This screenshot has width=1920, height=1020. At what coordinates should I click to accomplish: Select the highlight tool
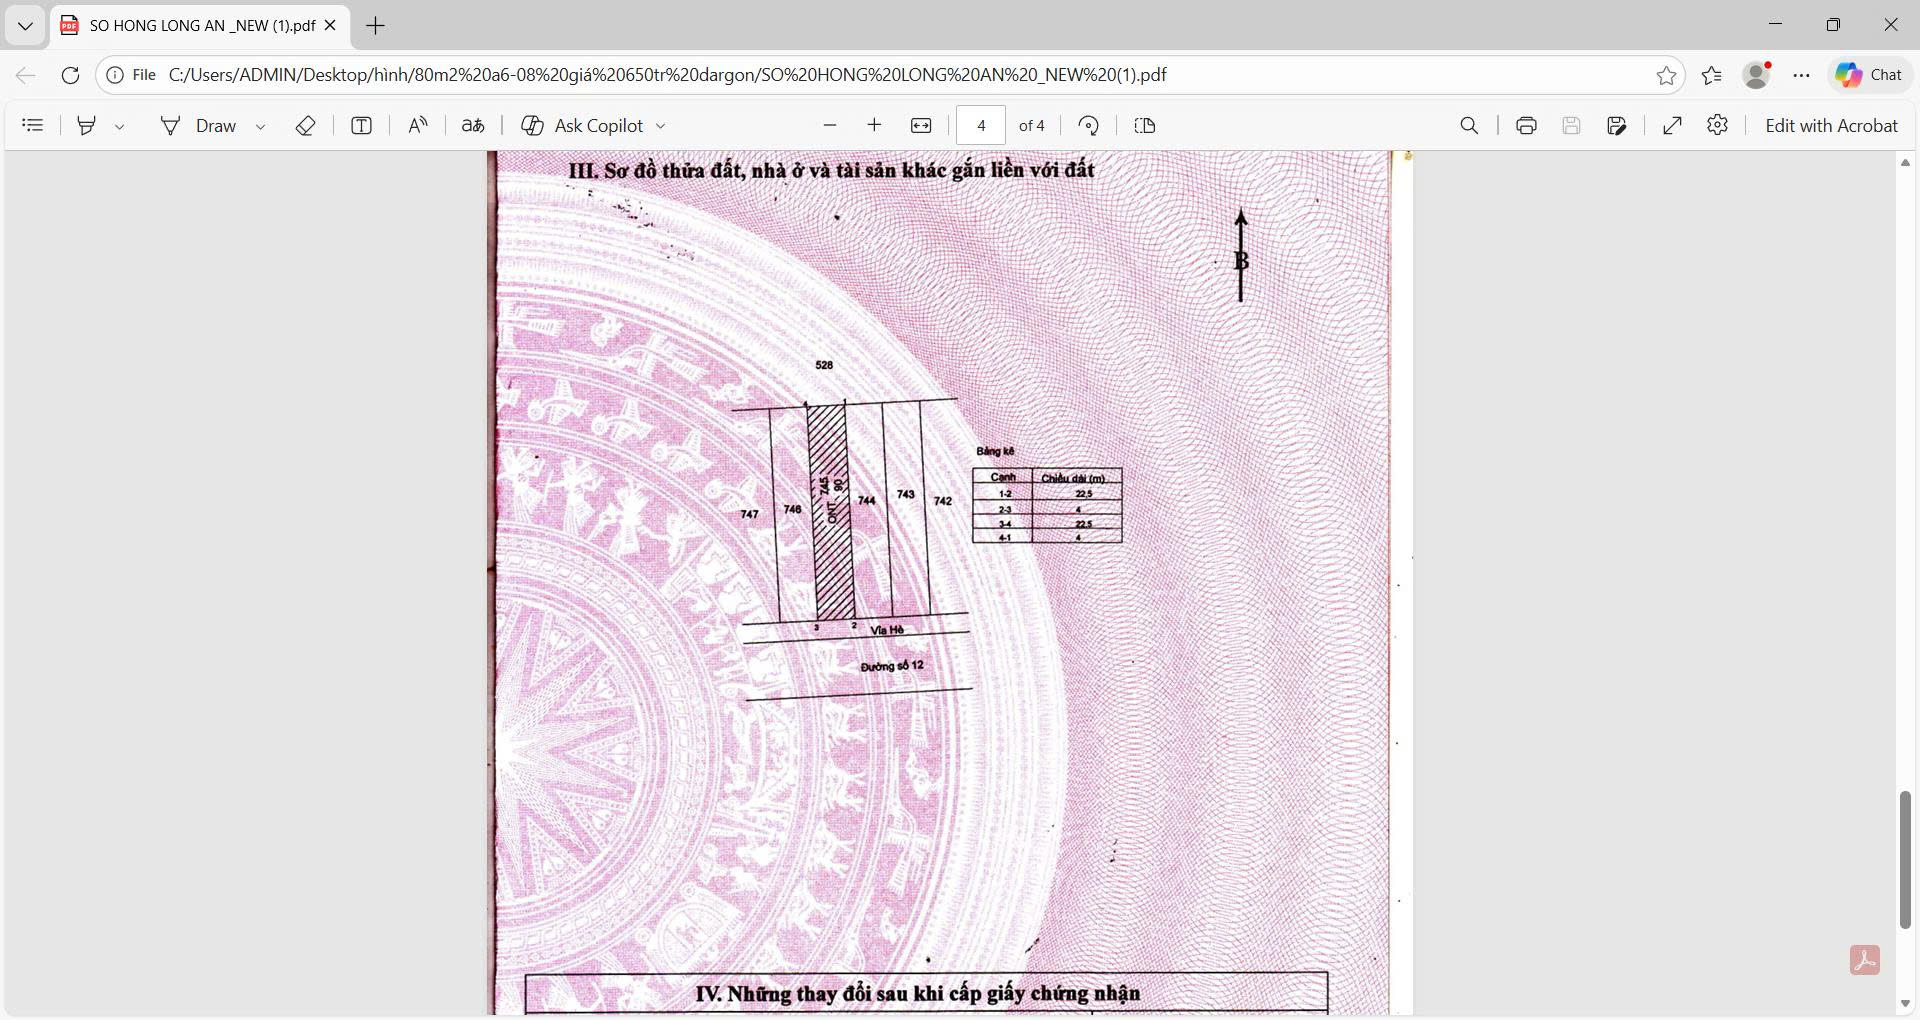point(87,126)
